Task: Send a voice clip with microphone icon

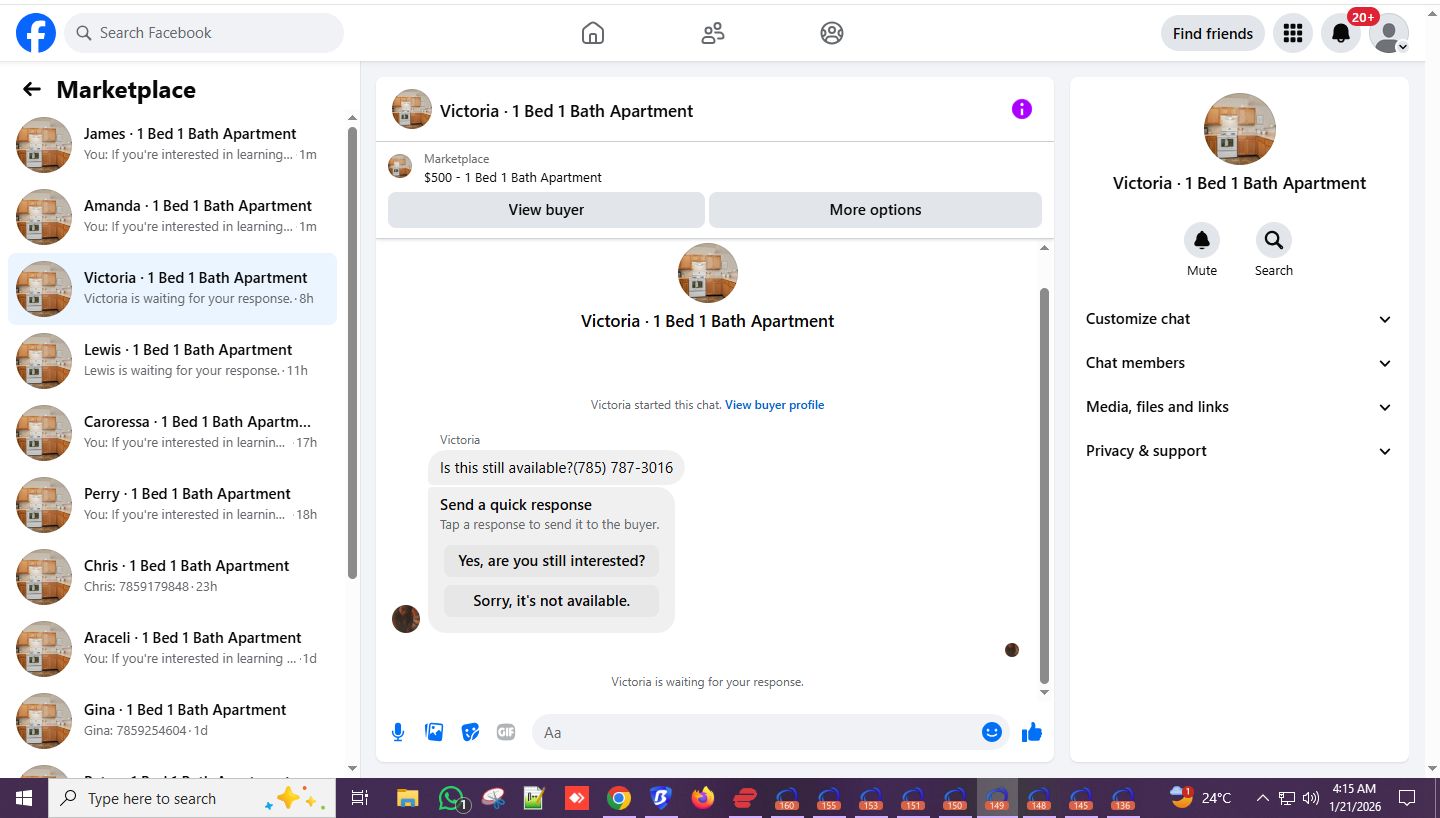Action: coord(398,732)
